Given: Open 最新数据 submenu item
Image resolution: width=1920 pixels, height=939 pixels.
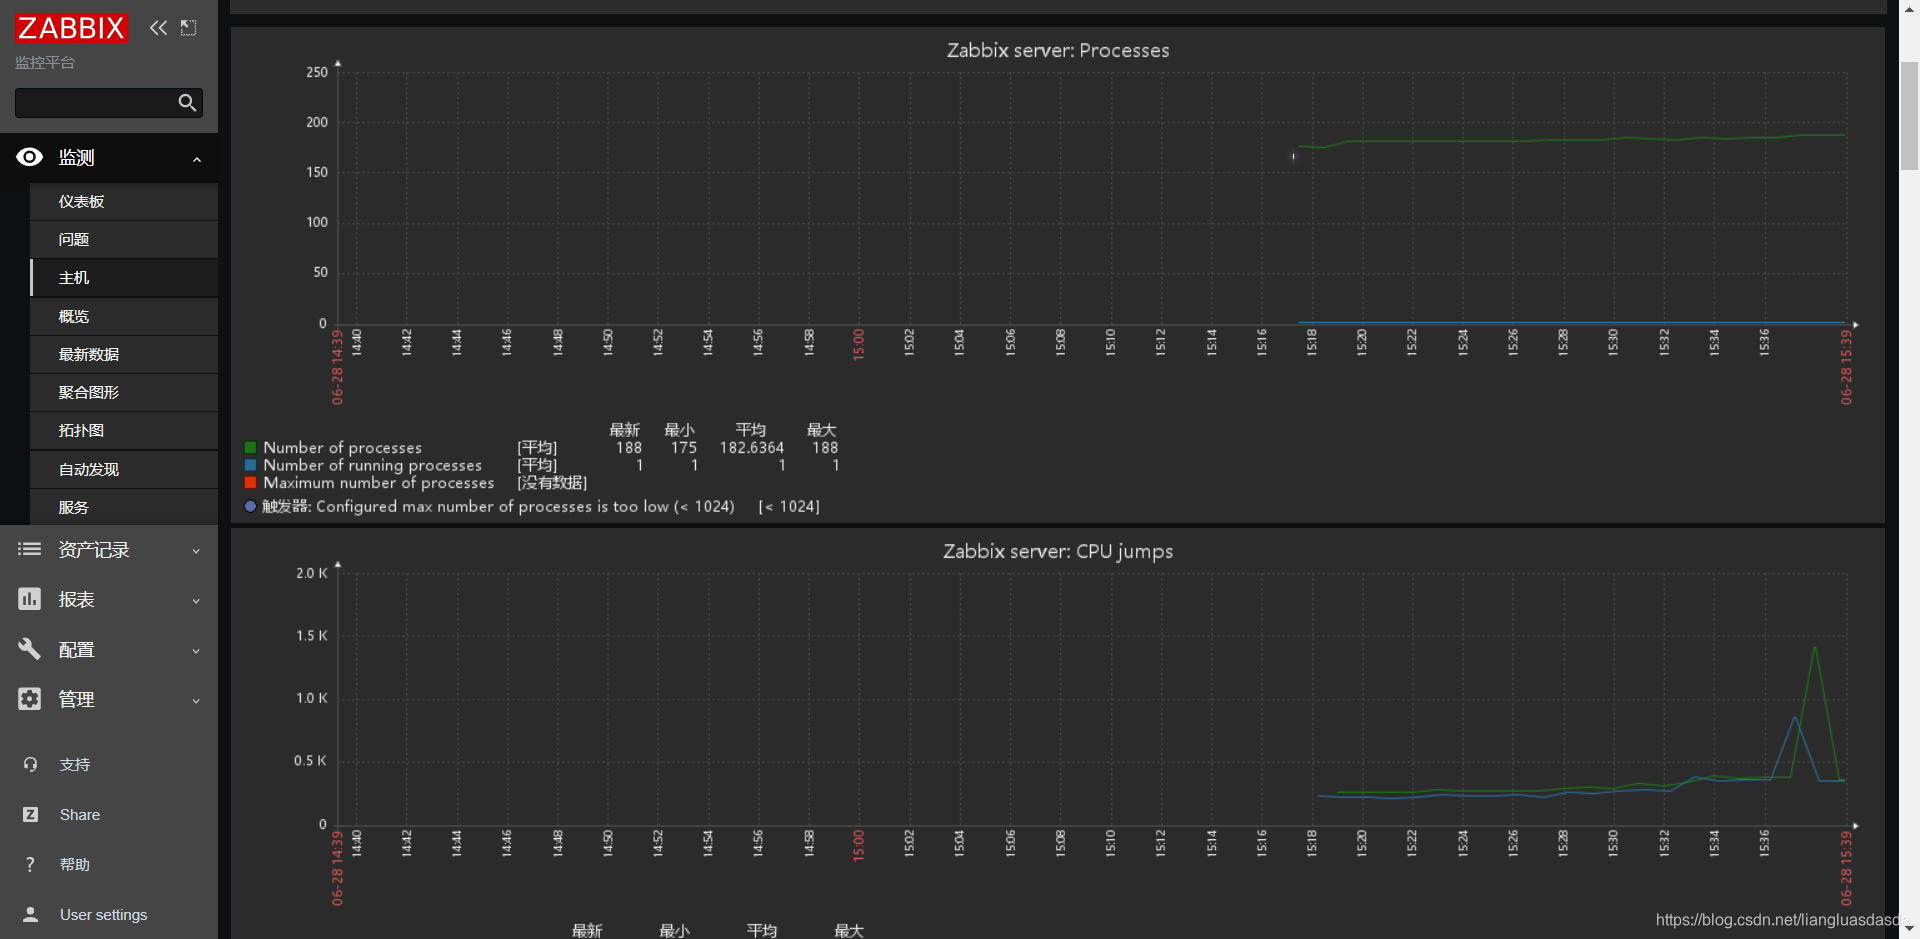Looking at the screenshot, I should [x=124, y=355].
